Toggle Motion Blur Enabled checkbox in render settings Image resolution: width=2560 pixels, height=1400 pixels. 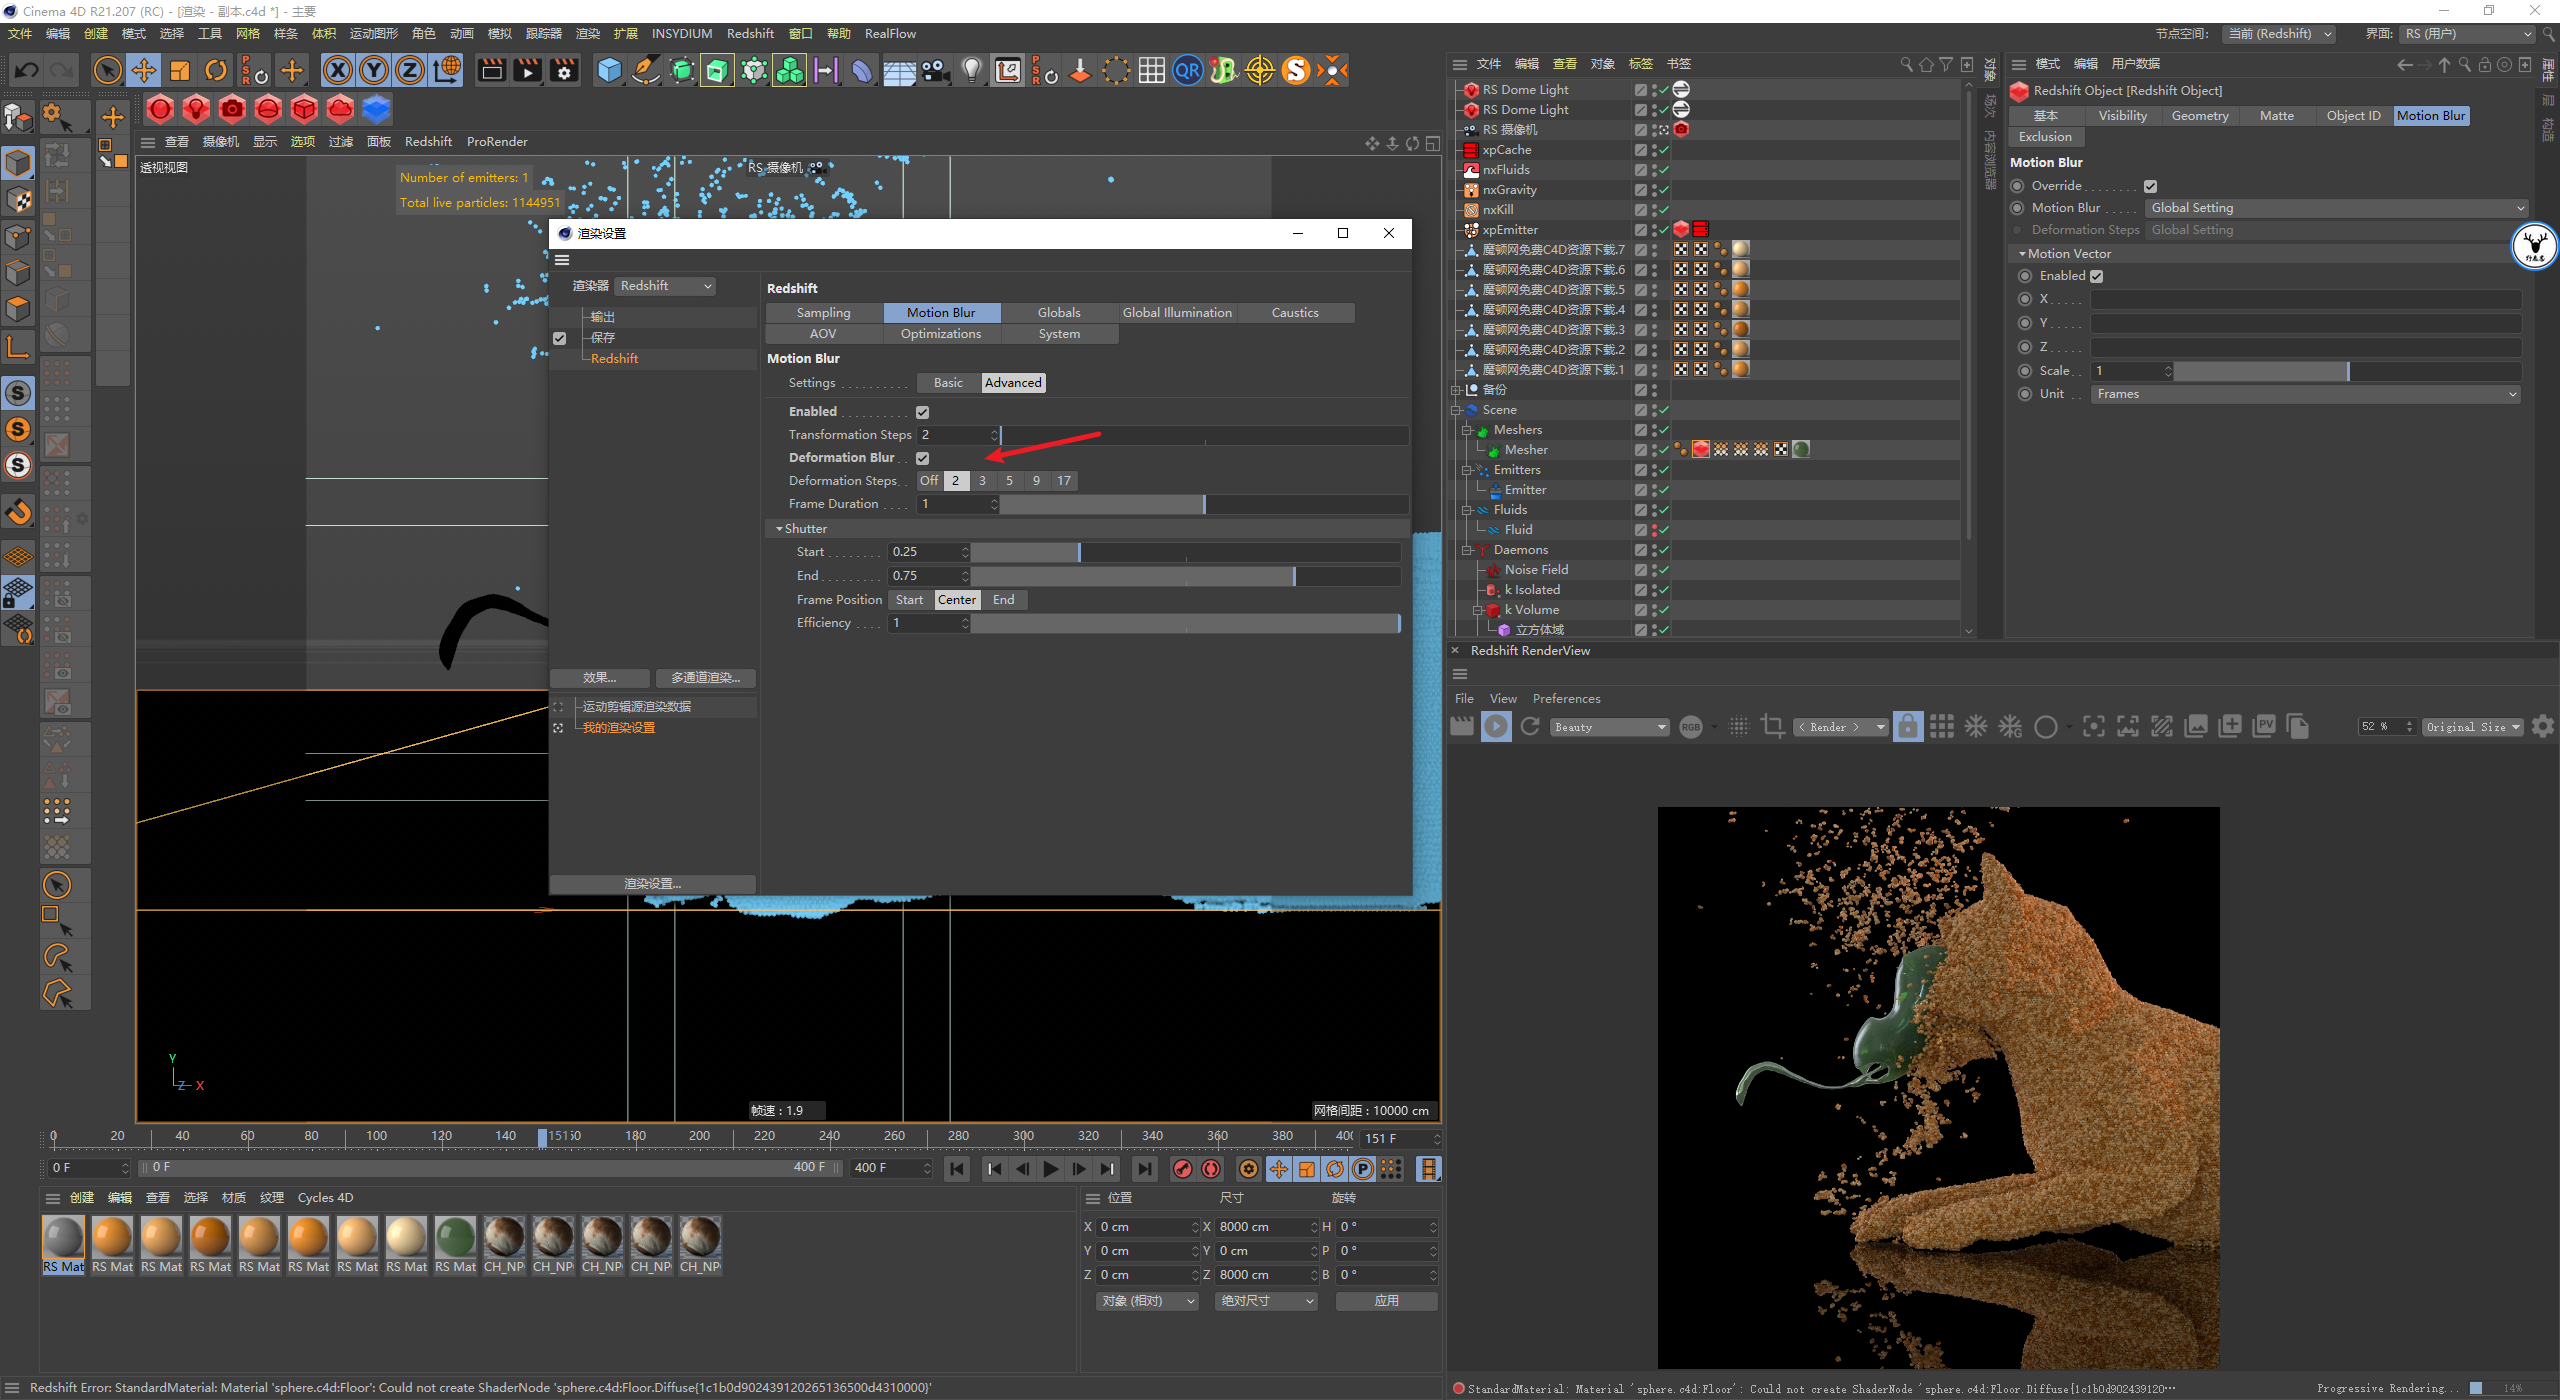pos(922,412)
